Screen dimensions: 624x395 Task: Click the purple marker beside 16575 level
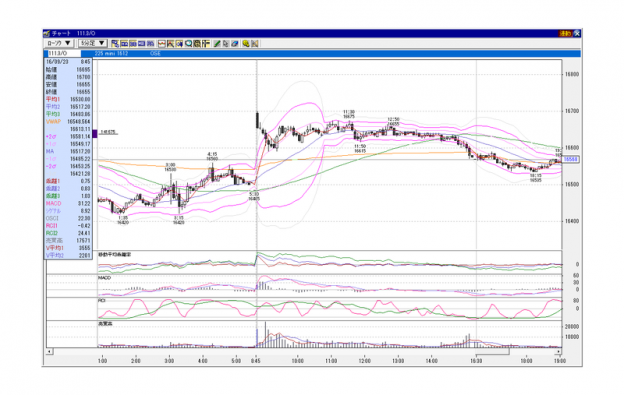click(x=95, y=134)
